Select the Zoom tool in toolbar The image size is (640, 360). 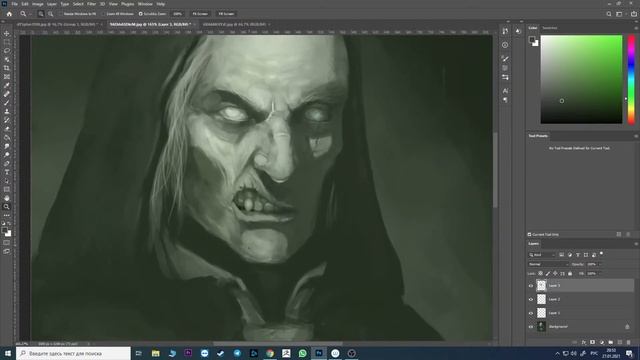pos(7,207)
